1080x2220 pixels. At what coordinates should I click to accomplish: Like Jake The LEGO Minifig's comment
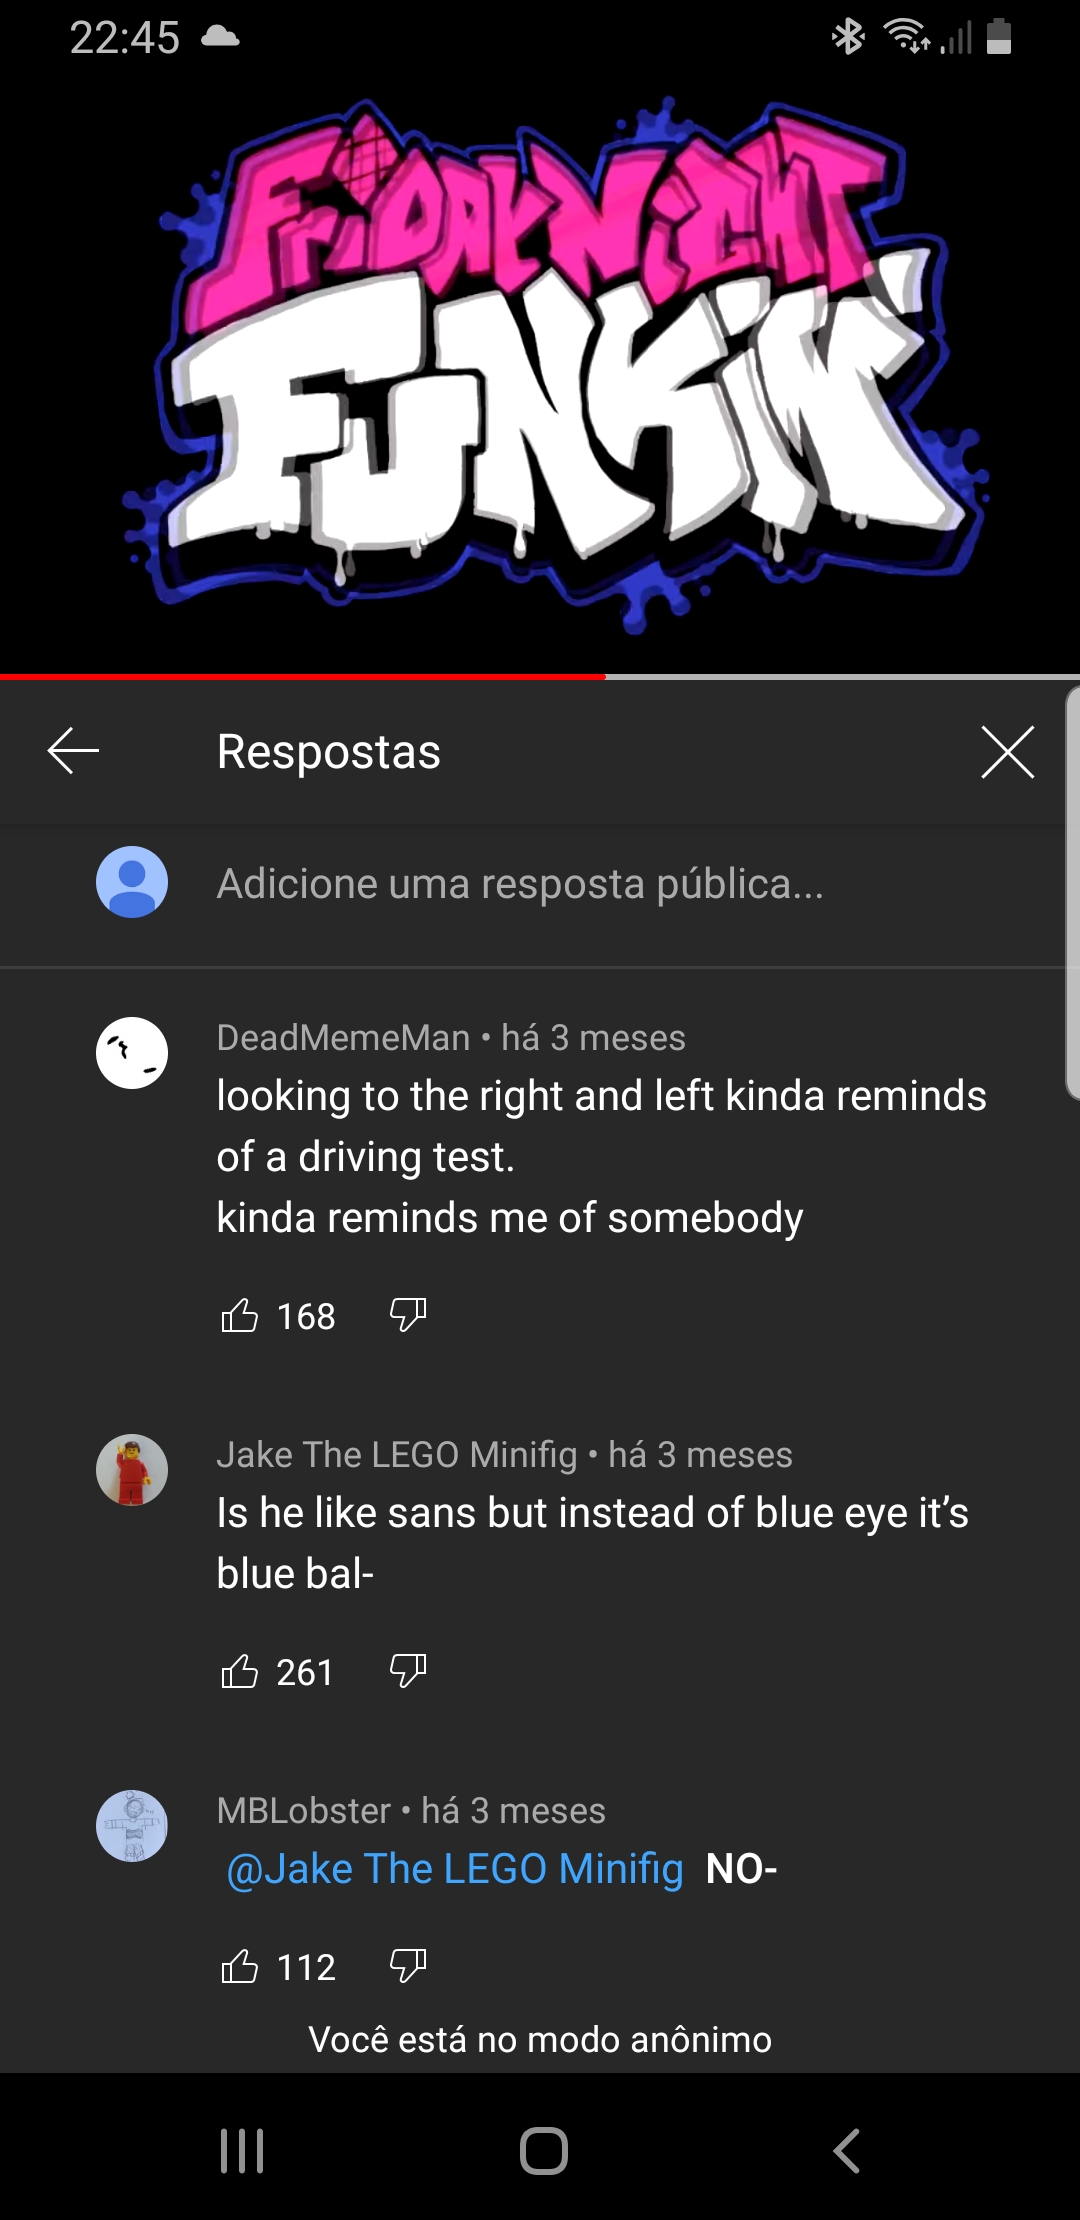coord(239,1671)
